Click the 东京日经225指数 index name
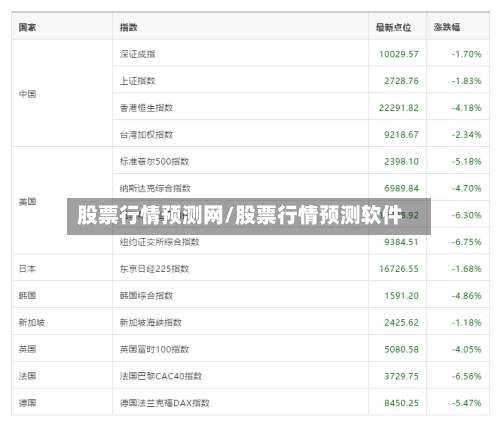The width and height of the screenshot is (500, 433). click(x=154, y=269)
